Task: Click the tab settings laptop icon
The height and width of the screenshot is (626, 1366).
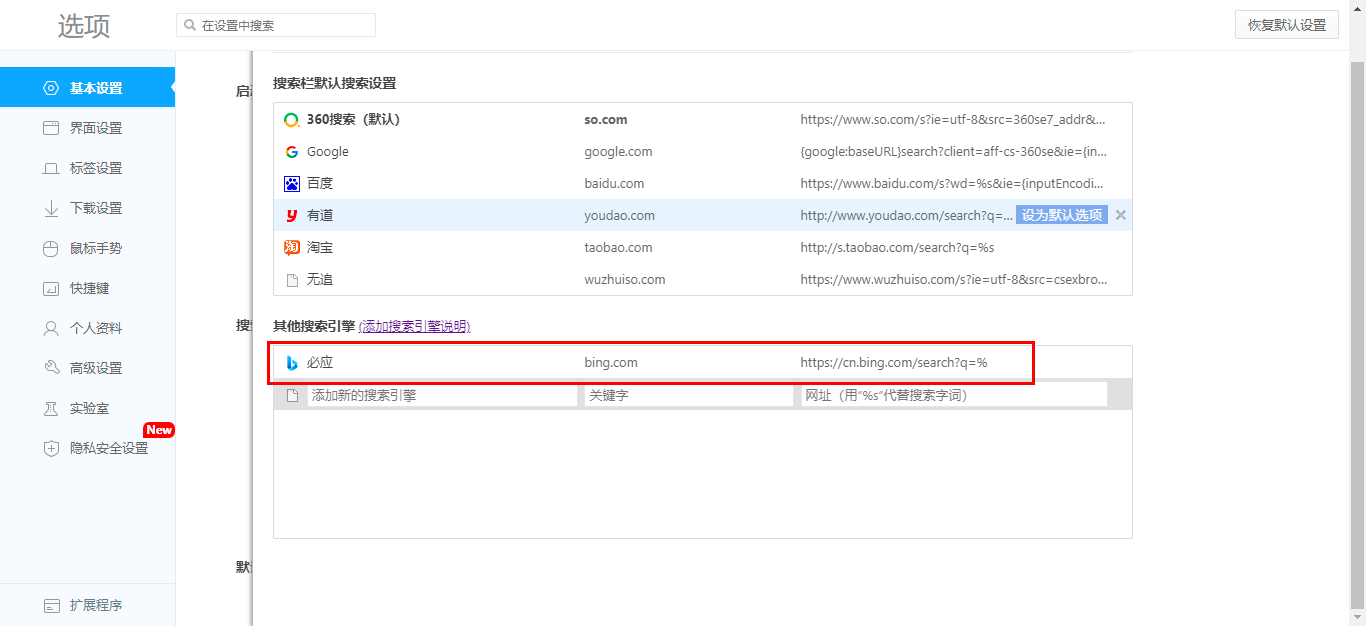Action: tap(51, 168)
